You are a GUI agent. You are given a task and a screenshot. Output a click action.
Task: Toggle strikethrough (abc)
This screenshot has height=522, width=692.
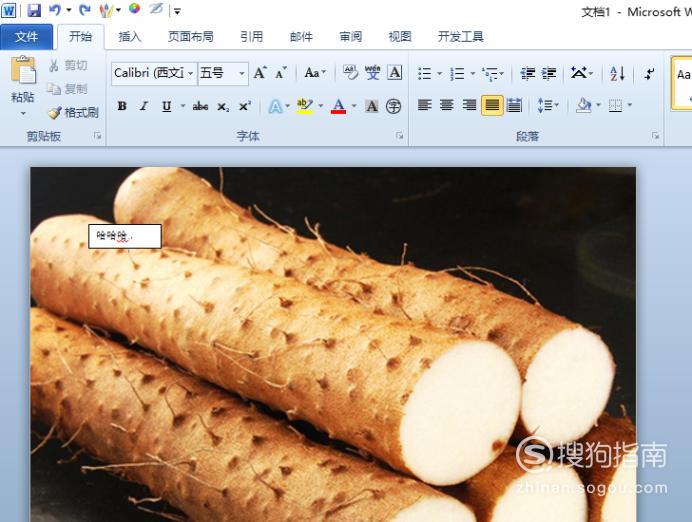(200, 106)
